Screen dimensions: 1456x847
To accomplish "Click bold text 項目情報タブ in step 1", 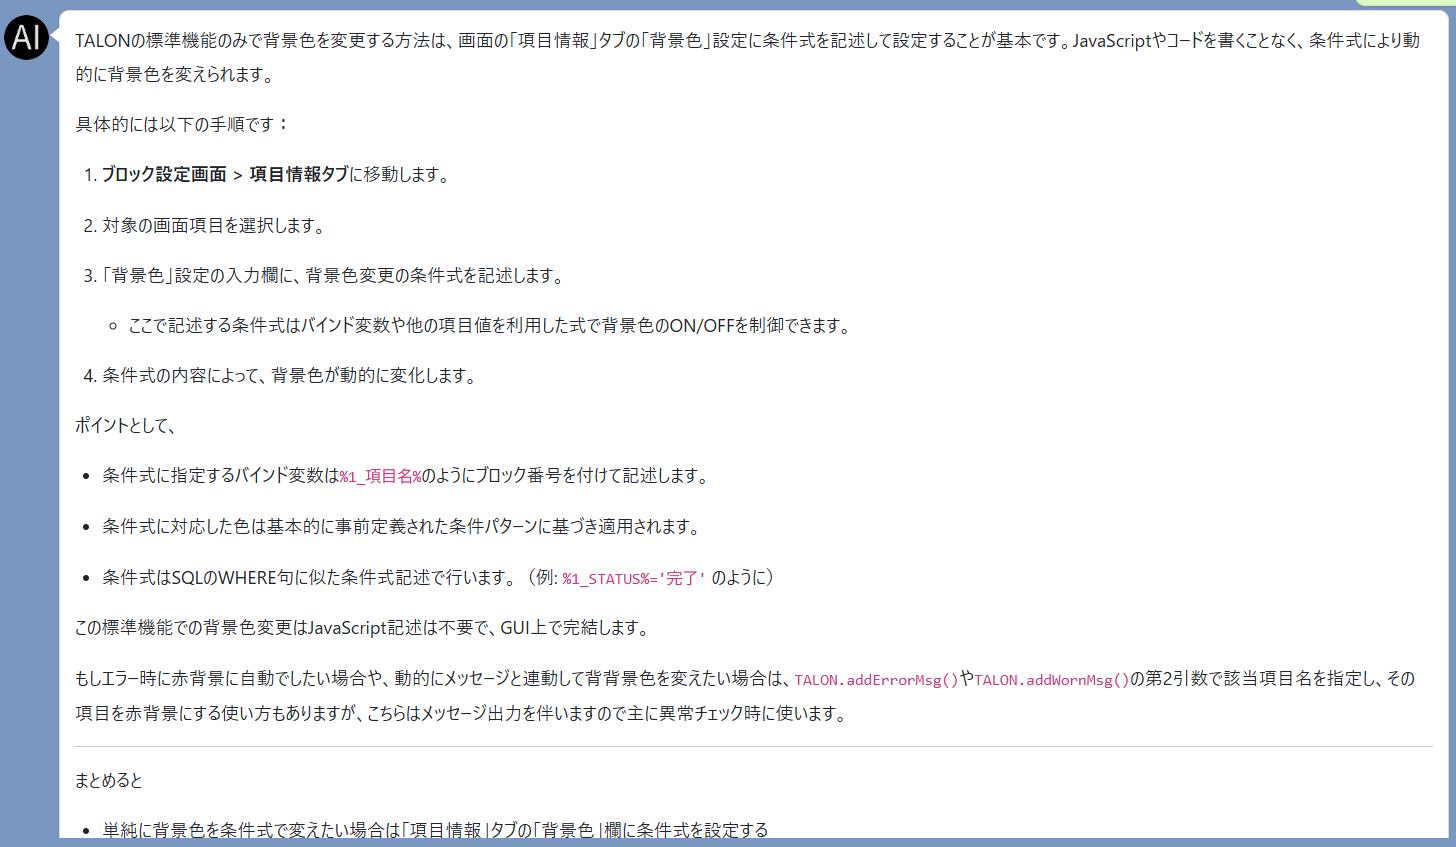I will coord(299,175).
